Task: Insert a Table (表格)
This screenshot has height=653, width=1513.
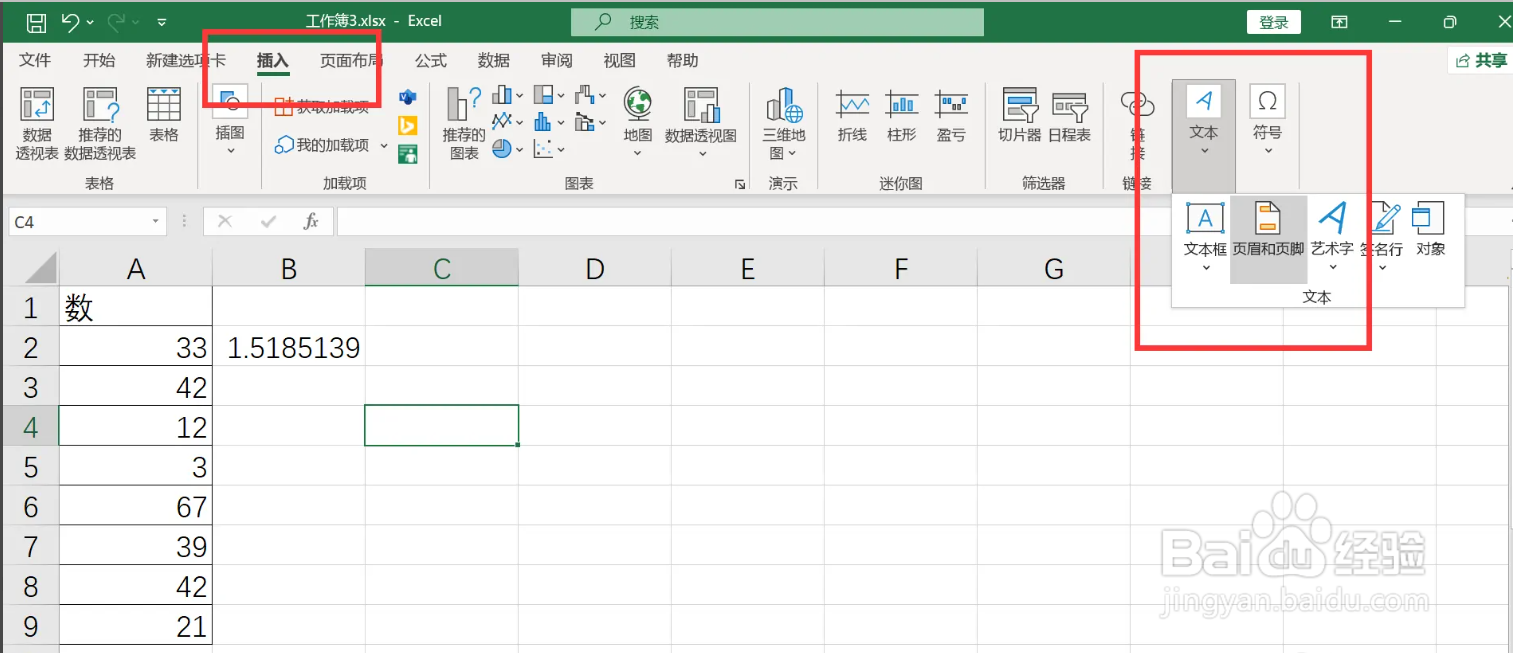Action: coord(164,115)
